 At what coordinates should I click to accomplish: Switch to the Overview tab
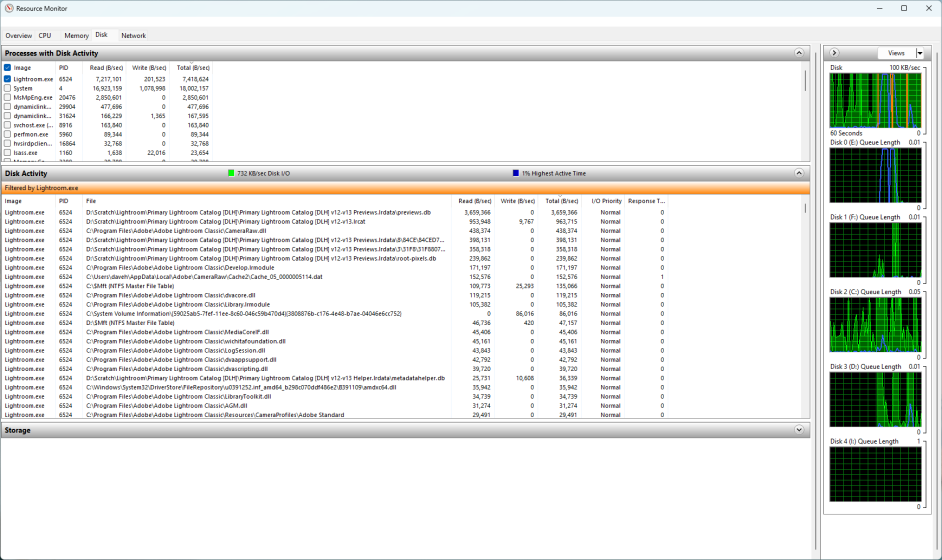click(18, 35)
